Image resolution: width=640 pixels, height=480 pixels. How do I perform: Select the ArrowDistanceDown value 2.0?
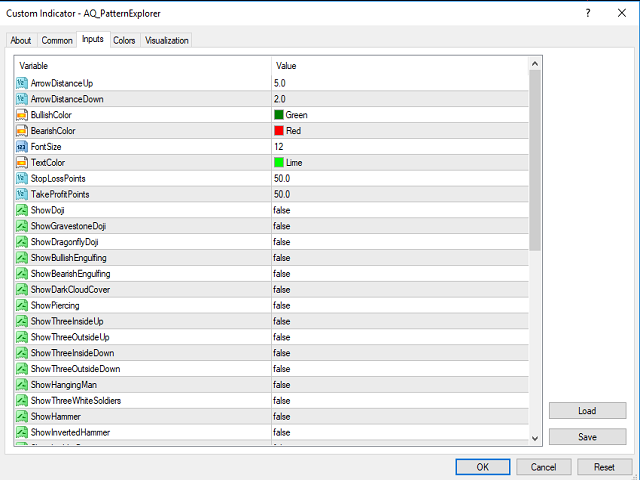pyautogui.click(x=280, y=99)
